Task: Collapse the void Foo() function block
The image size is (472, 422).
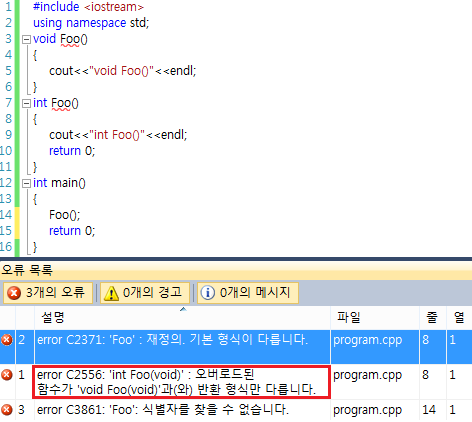Action: click(26, 40)
